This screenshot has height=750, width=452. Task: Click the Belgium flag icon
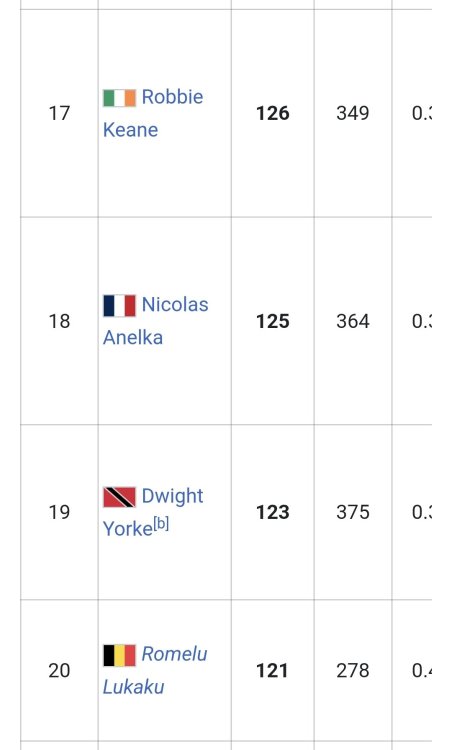pyautogui.click(x=120, y=655)
